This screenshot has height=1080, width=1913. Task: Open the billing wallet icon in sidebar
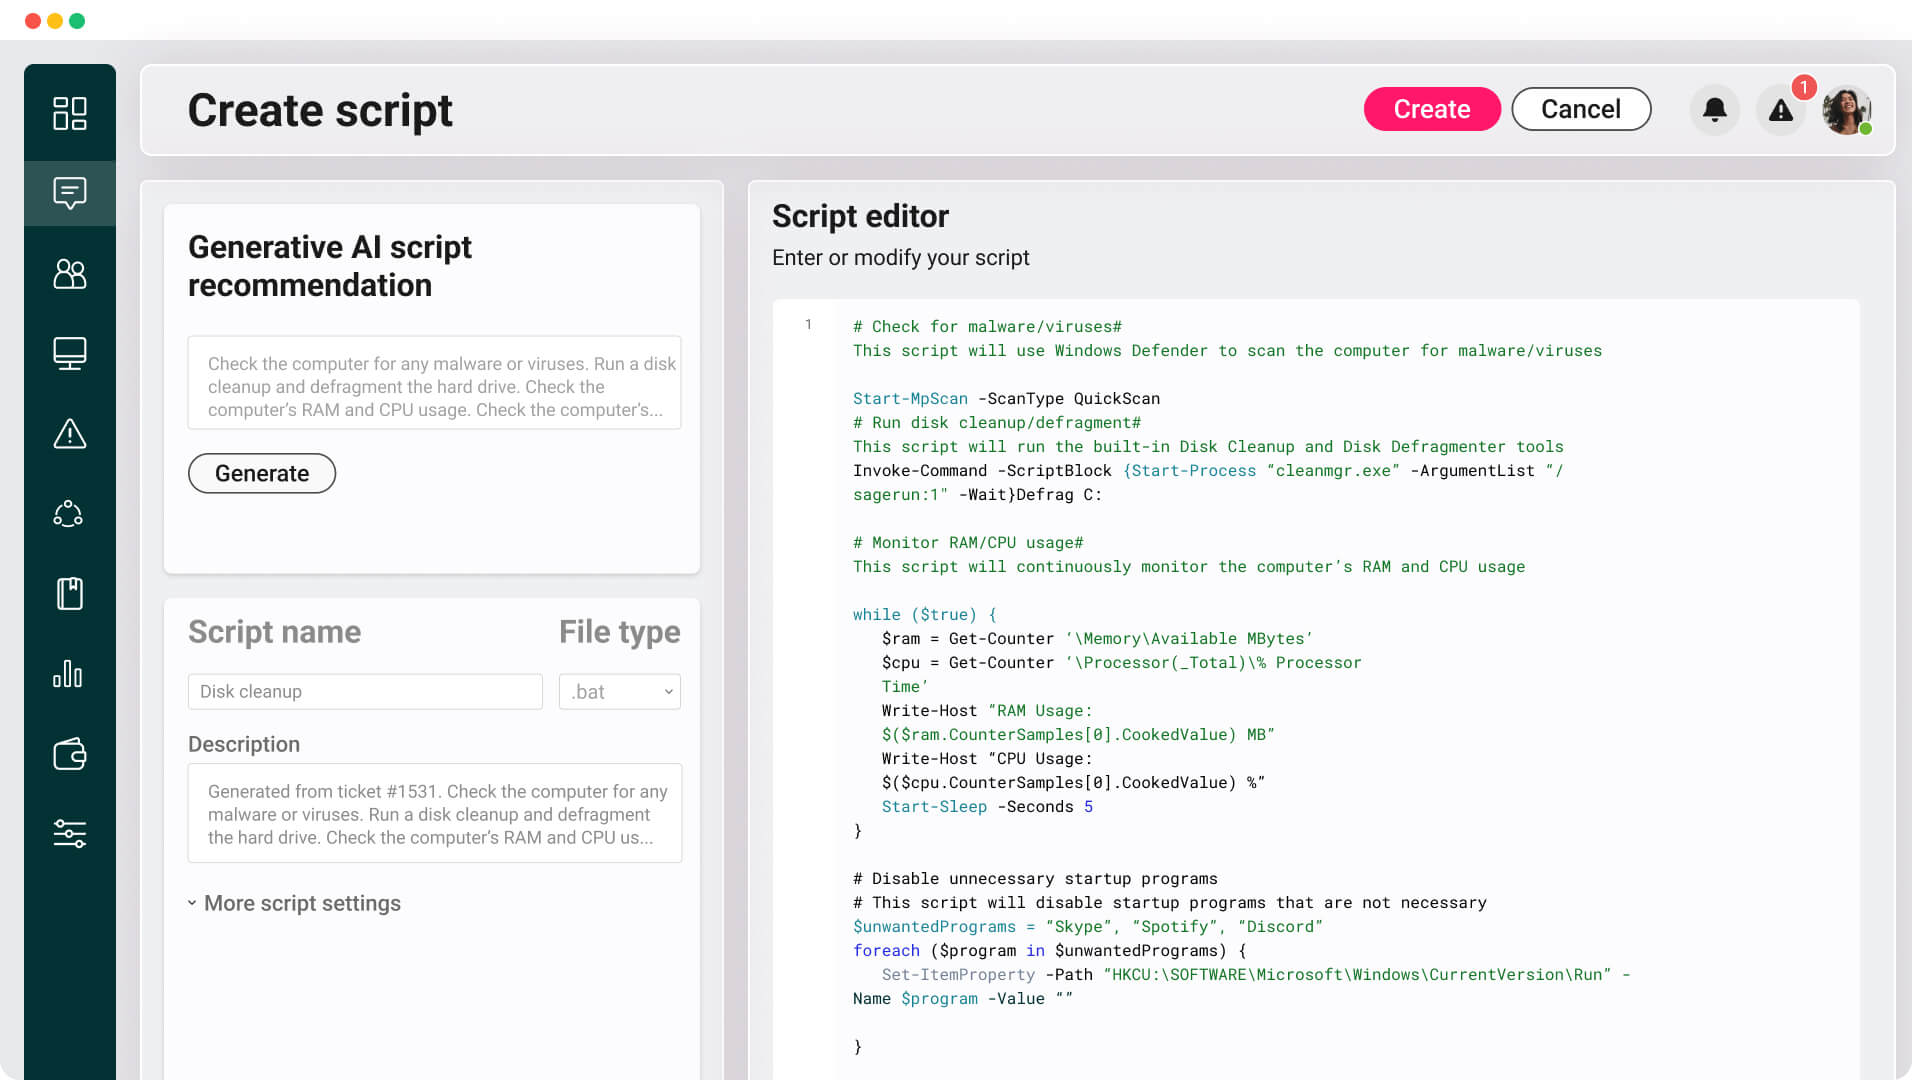(x=69, y=754)
